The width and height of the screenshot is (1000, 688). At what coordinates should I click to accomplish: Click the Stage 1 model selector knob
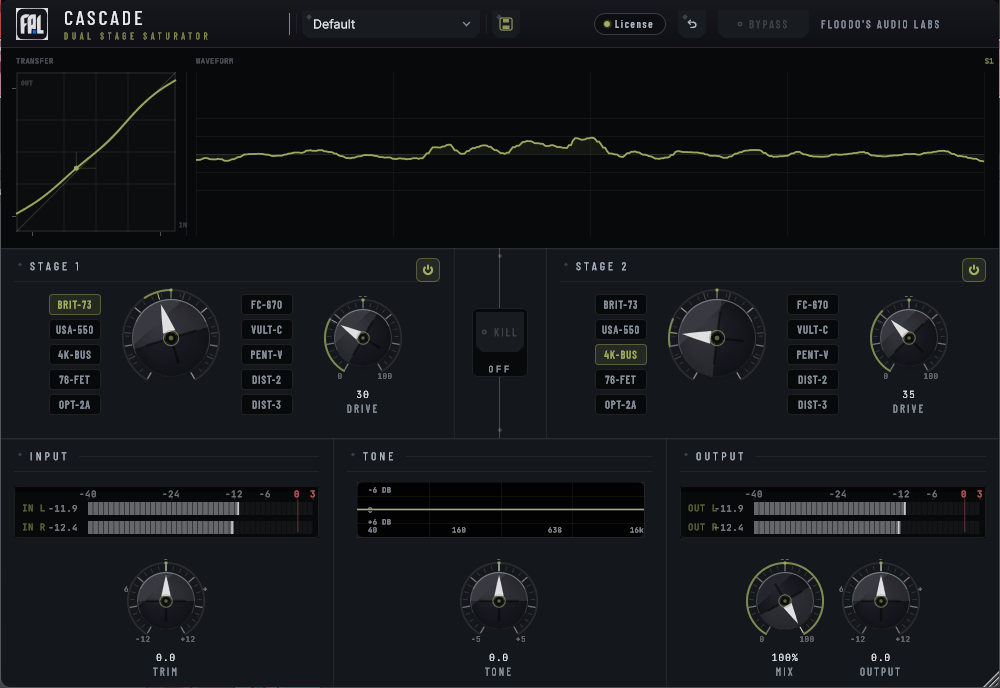pos(170,337)
